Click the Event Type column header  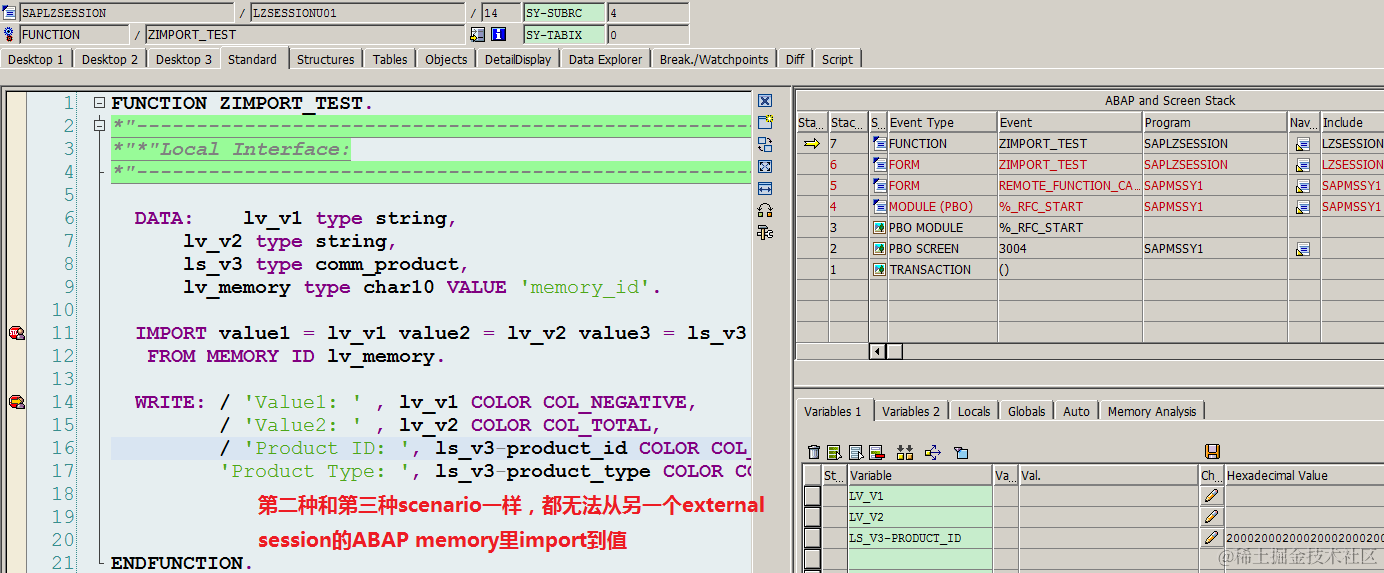(942, 122)
